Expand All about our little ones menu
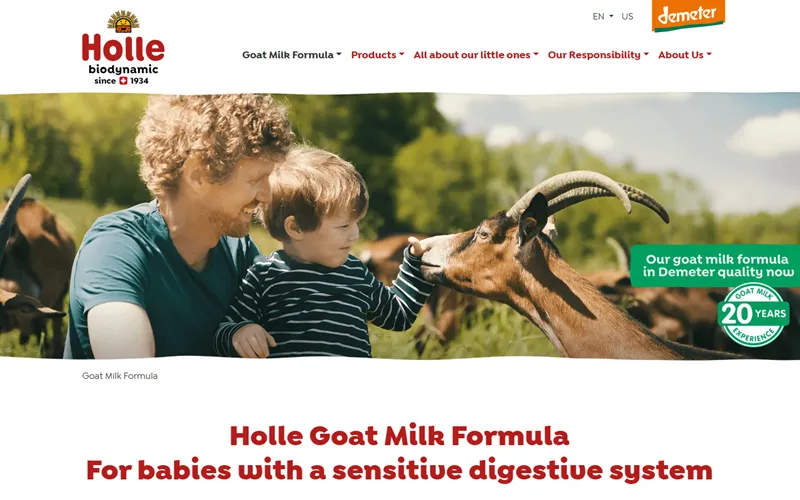 coord(476,55)
